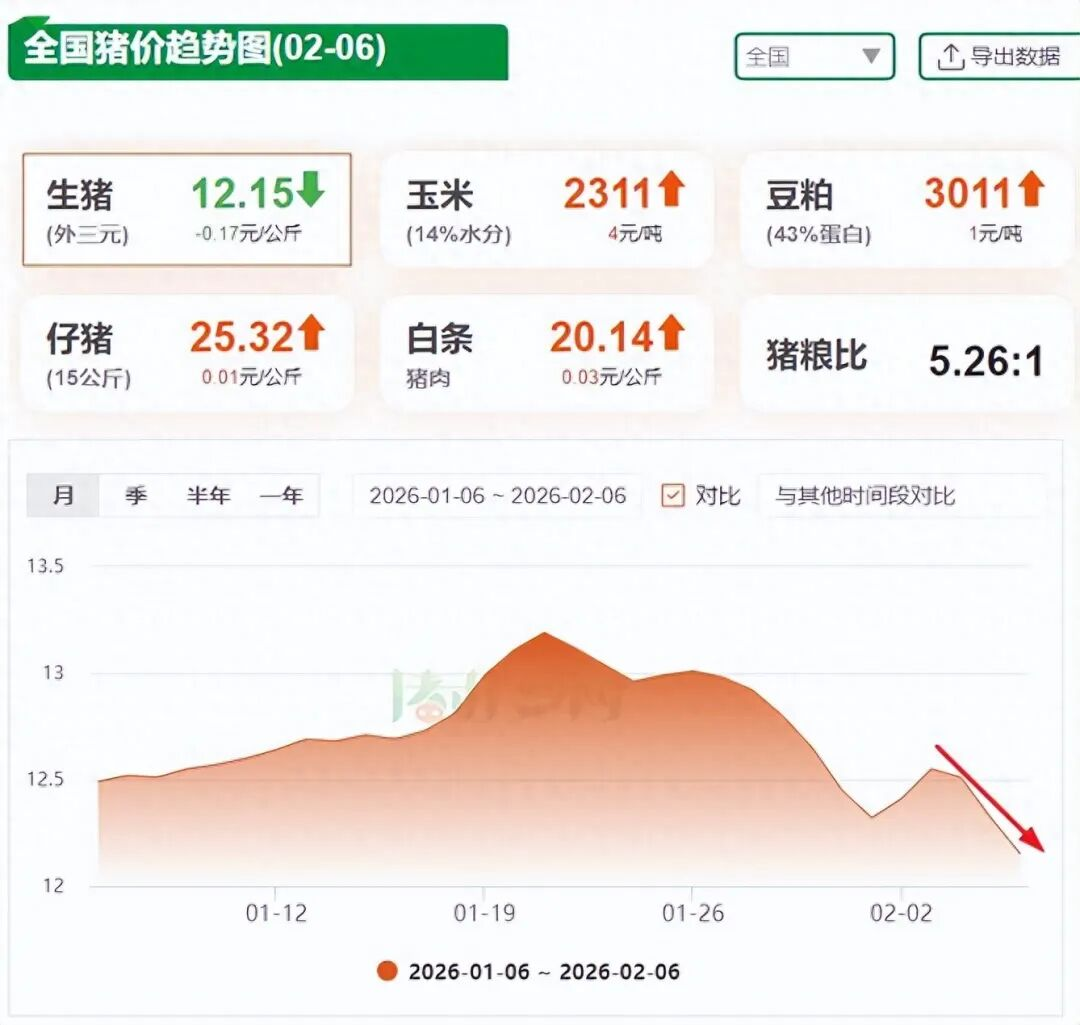Expand the 与其他时间段对比 selector

pos(900,496)
